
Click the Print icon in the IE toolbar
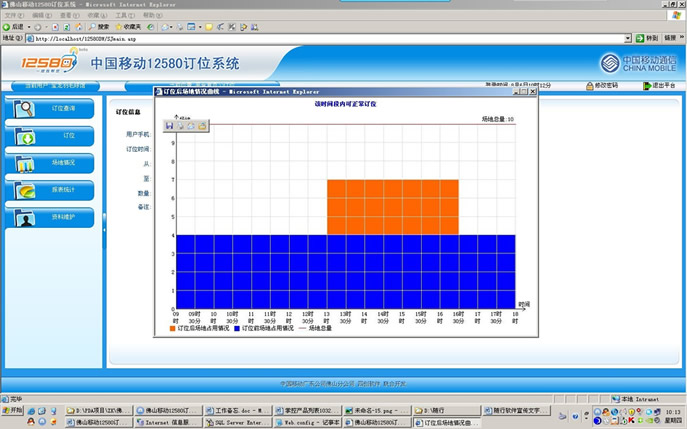coord(180,27)
